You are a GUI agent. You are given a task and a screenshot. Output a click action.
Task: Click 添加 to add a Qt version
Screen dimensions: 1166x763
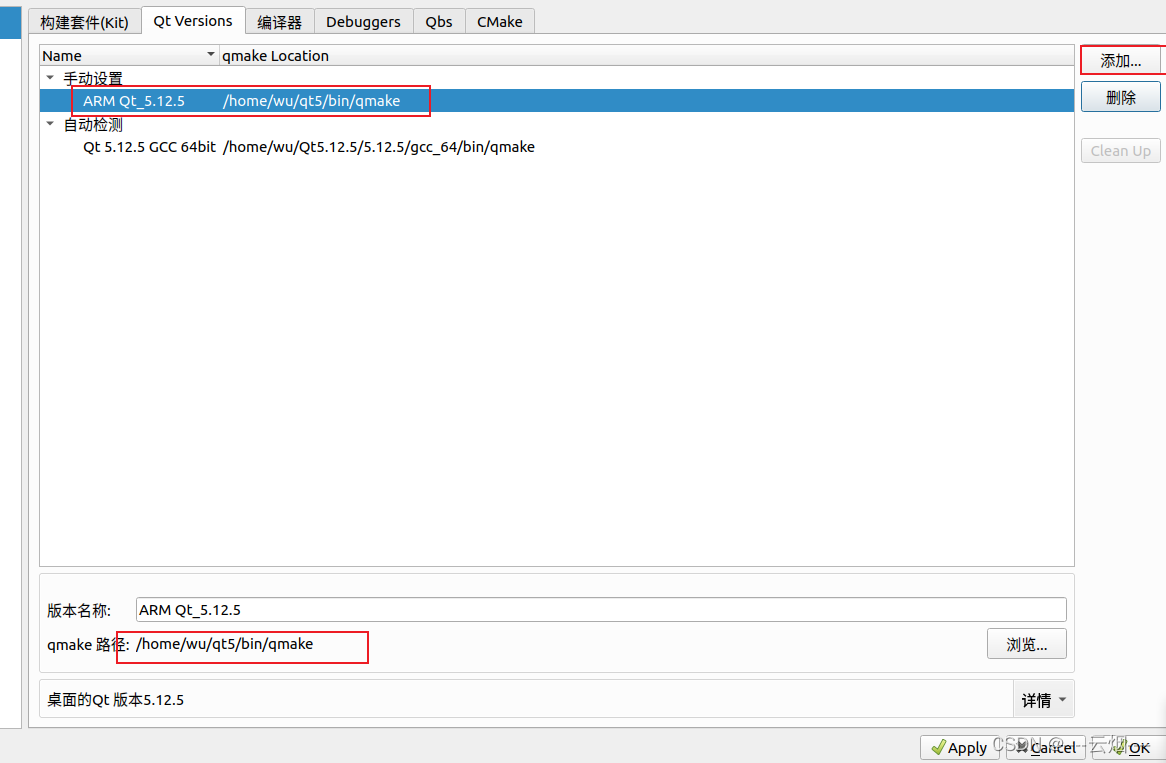[1122, 60]
